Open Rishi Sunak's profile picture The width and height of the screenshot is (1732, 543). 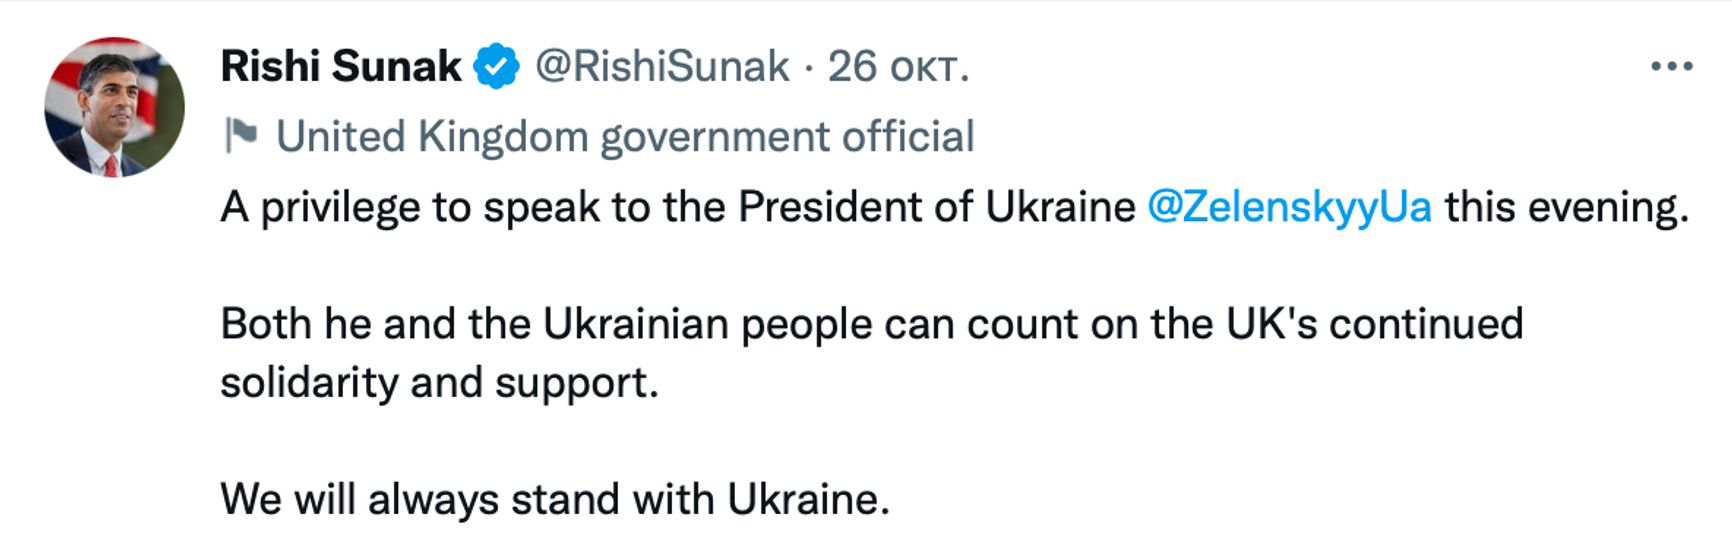(114, 107)
